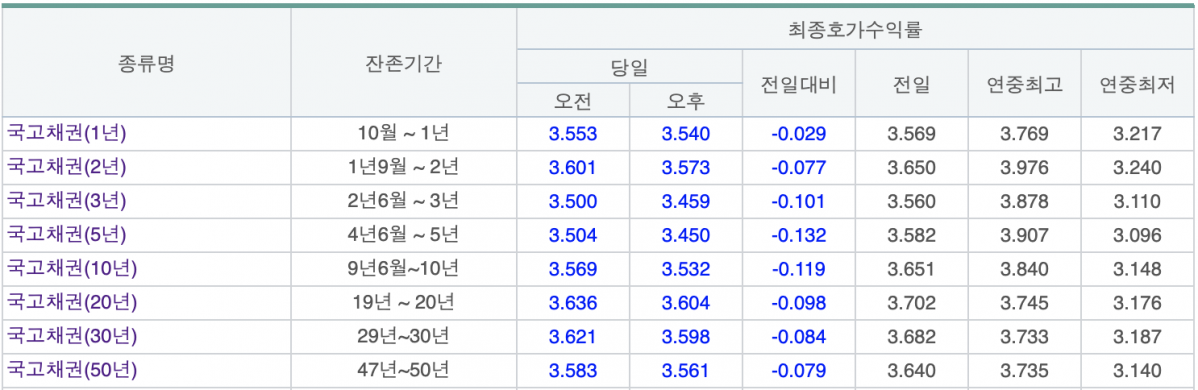This screenshot has width=1198, height=390.
Task: Click the 종류명 column header
Action: coord(147,63)
